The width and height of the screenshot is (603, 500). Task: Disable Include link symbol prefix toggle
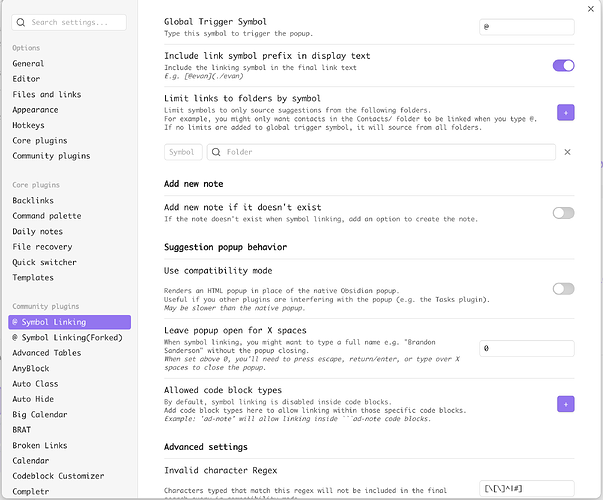(x=563, y=65)
